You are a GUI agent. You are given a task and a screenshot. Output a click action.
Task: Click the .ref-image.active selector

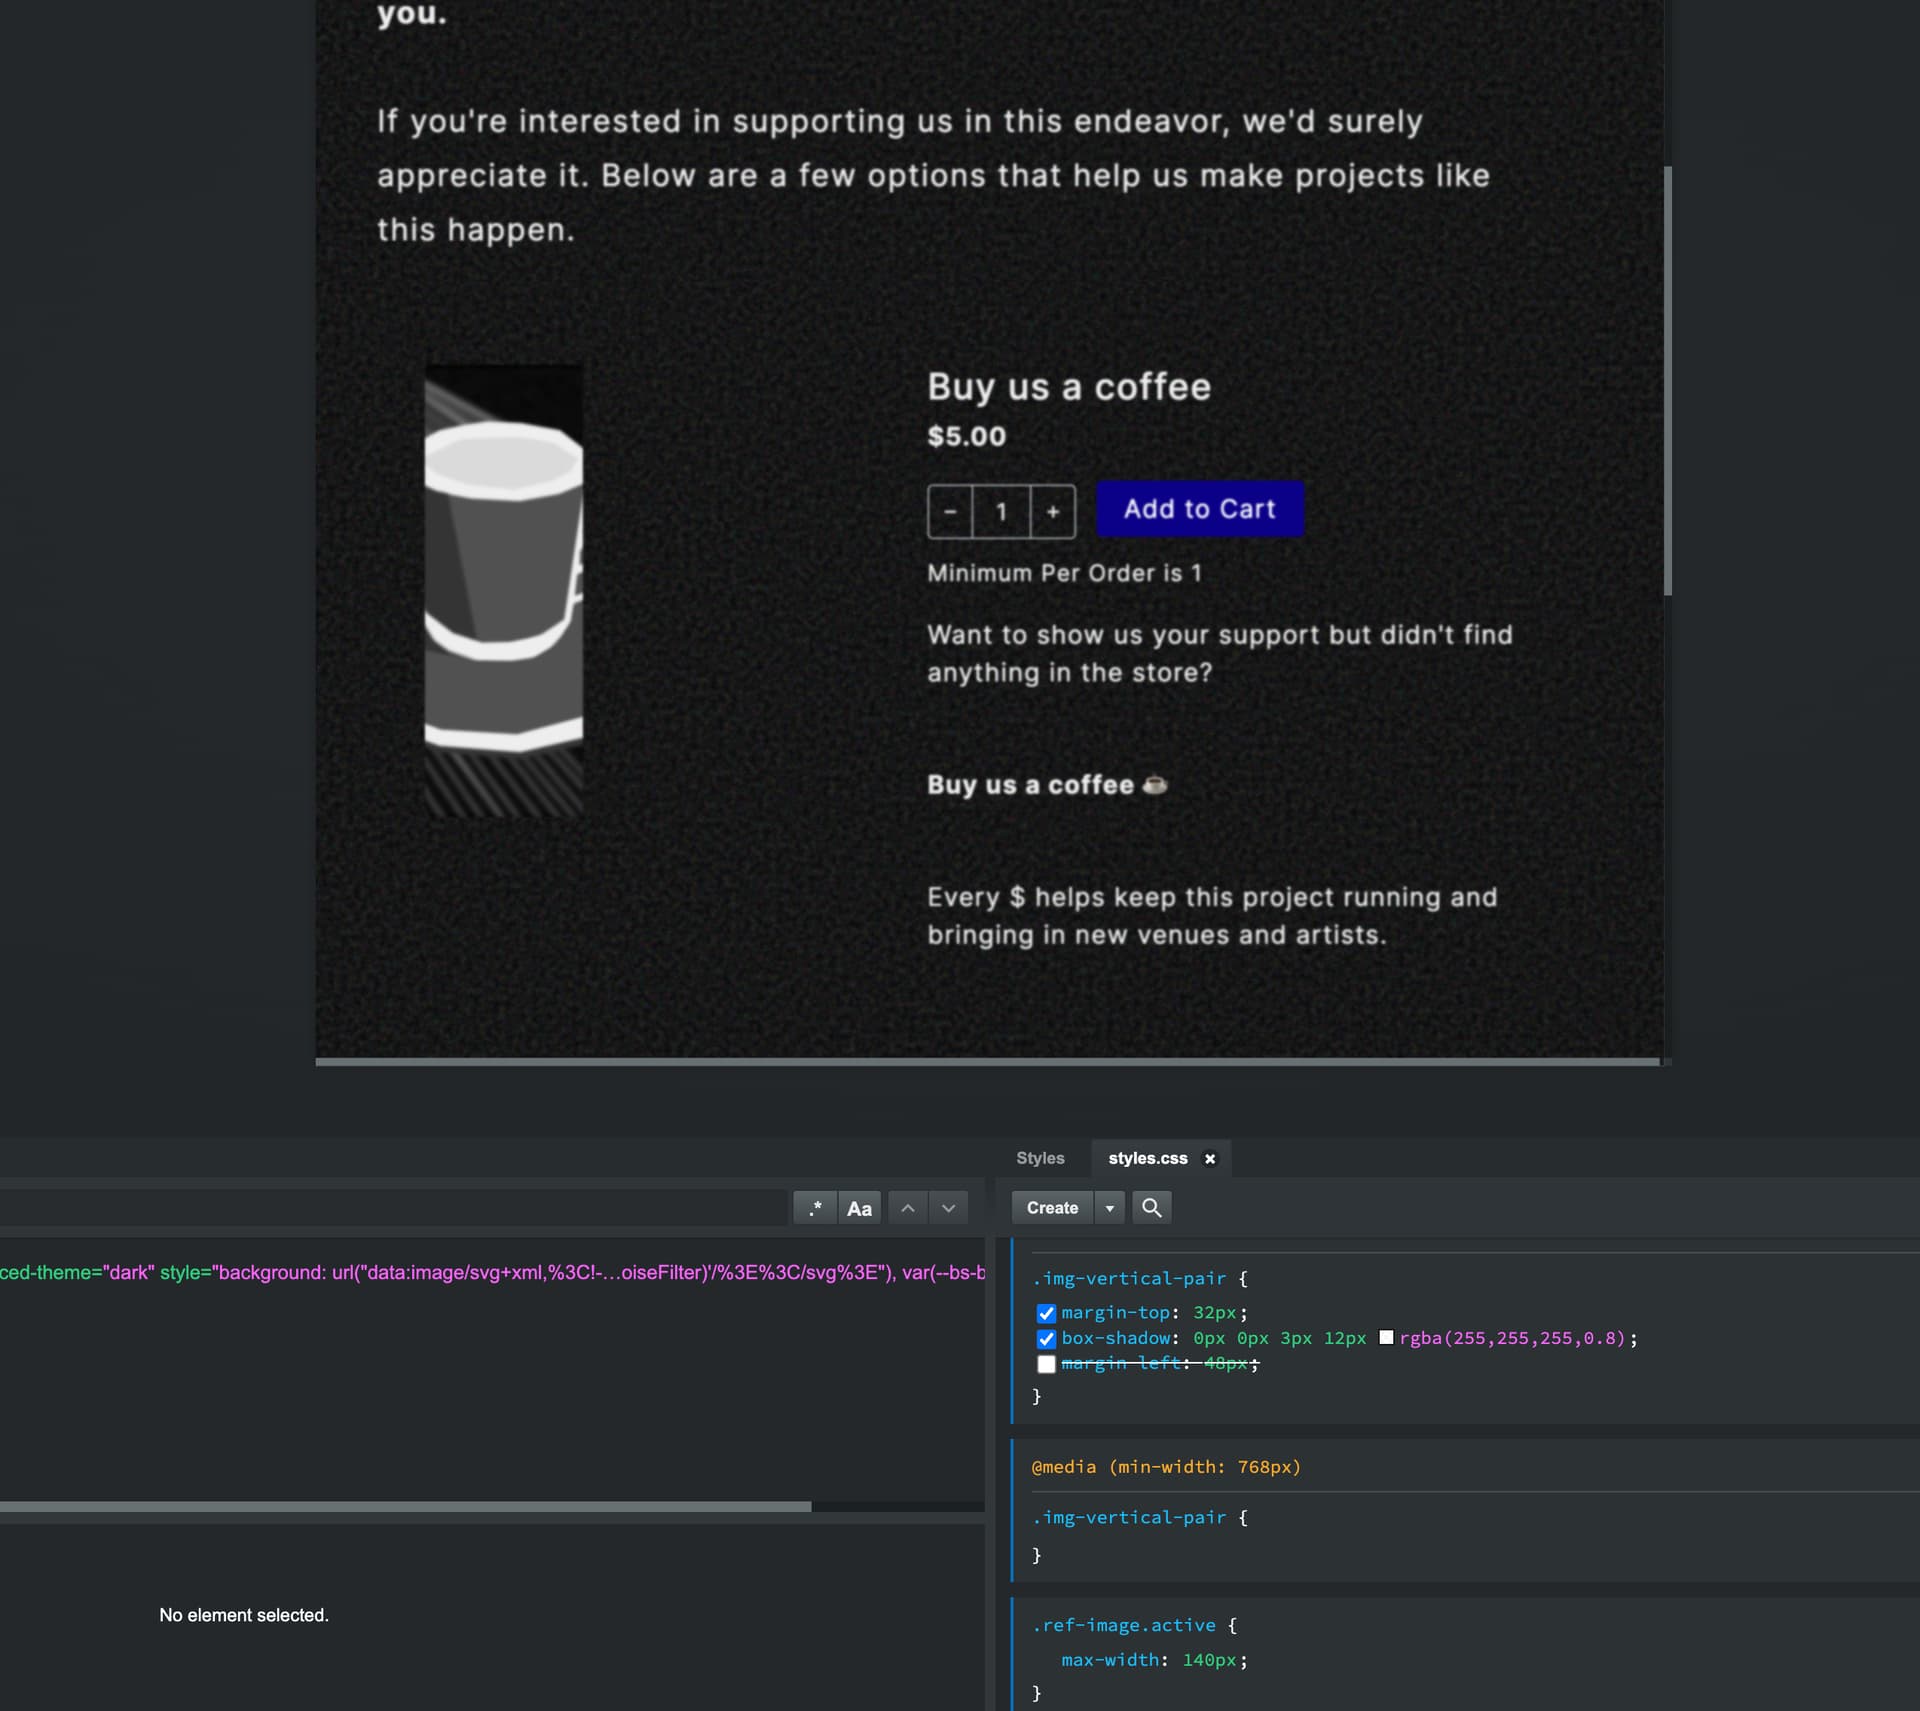pyautogui.click(x=1124, y=1626)
